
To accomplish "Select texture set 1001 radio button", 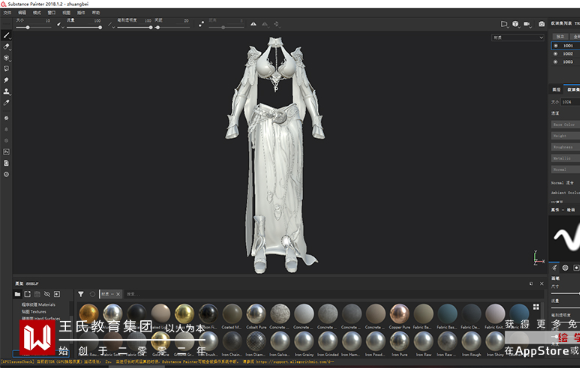I will (x=556, y=46).
